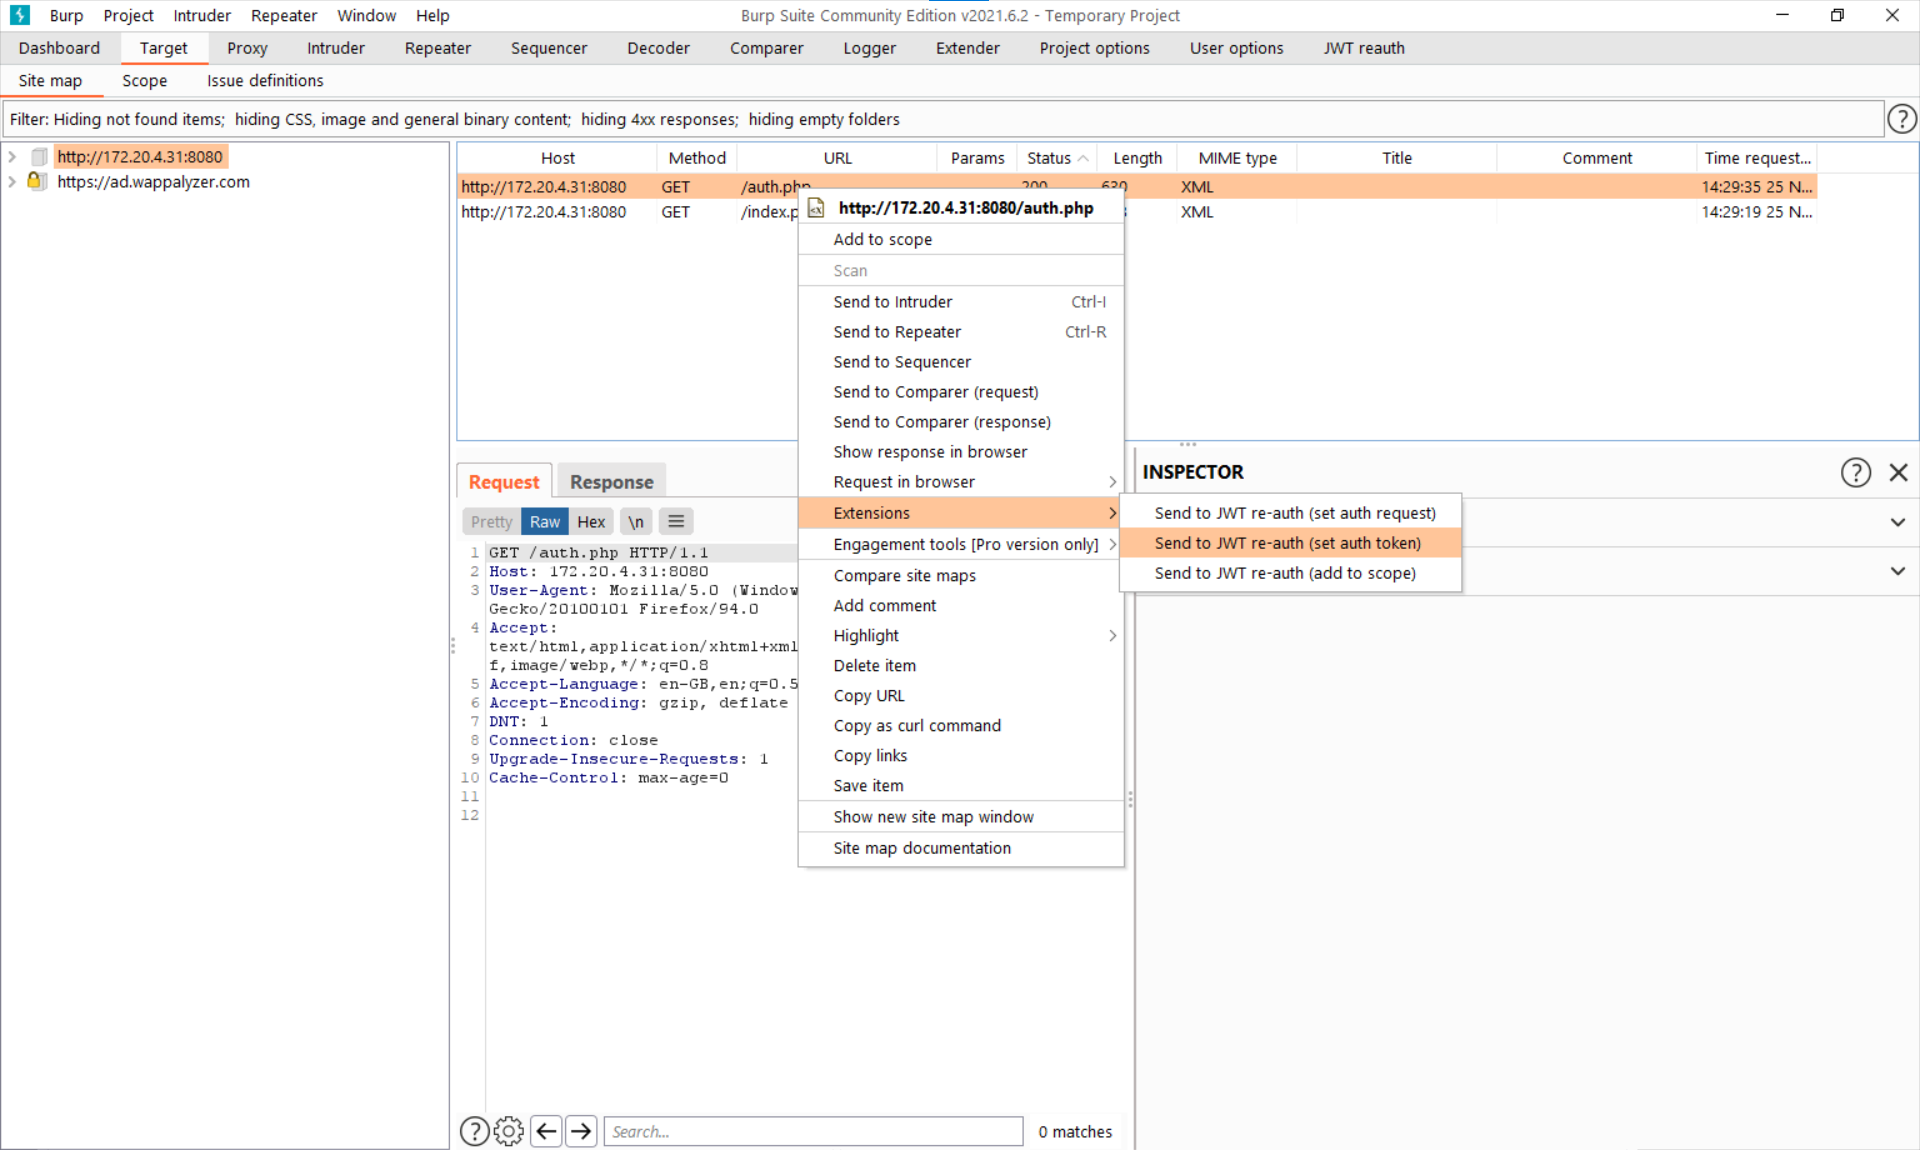This screenshot has width=1920, height=1150.
Task: Open the Response tab
Action: click(x=611, y=482)
